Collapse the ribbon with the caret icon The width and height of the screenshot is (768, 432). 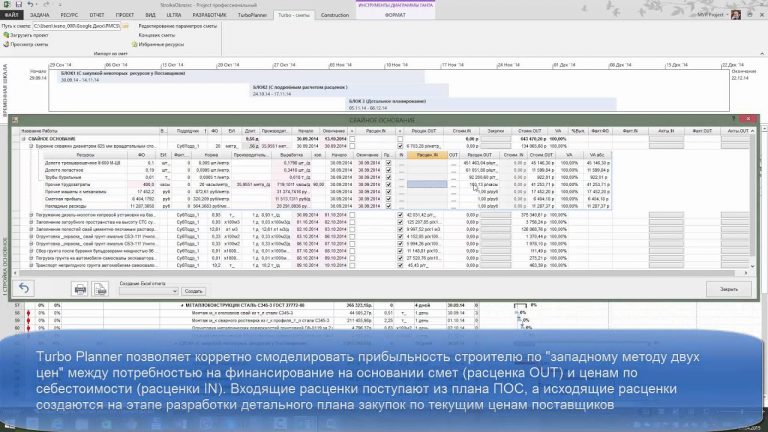762,53
